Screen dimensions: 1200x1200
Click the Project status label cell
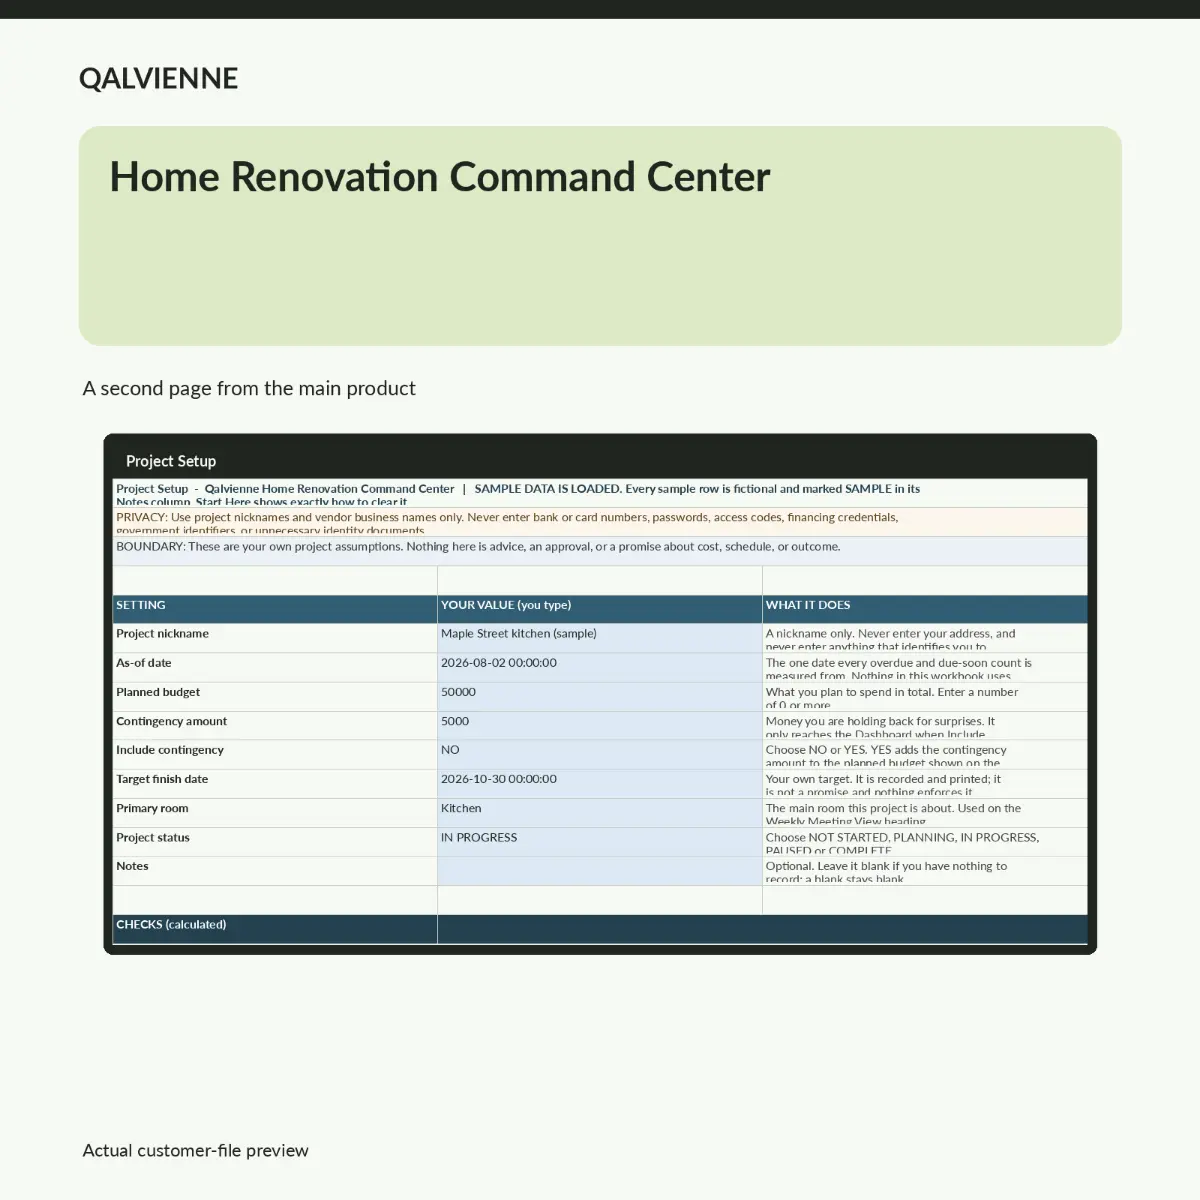[x=275, y=841]
